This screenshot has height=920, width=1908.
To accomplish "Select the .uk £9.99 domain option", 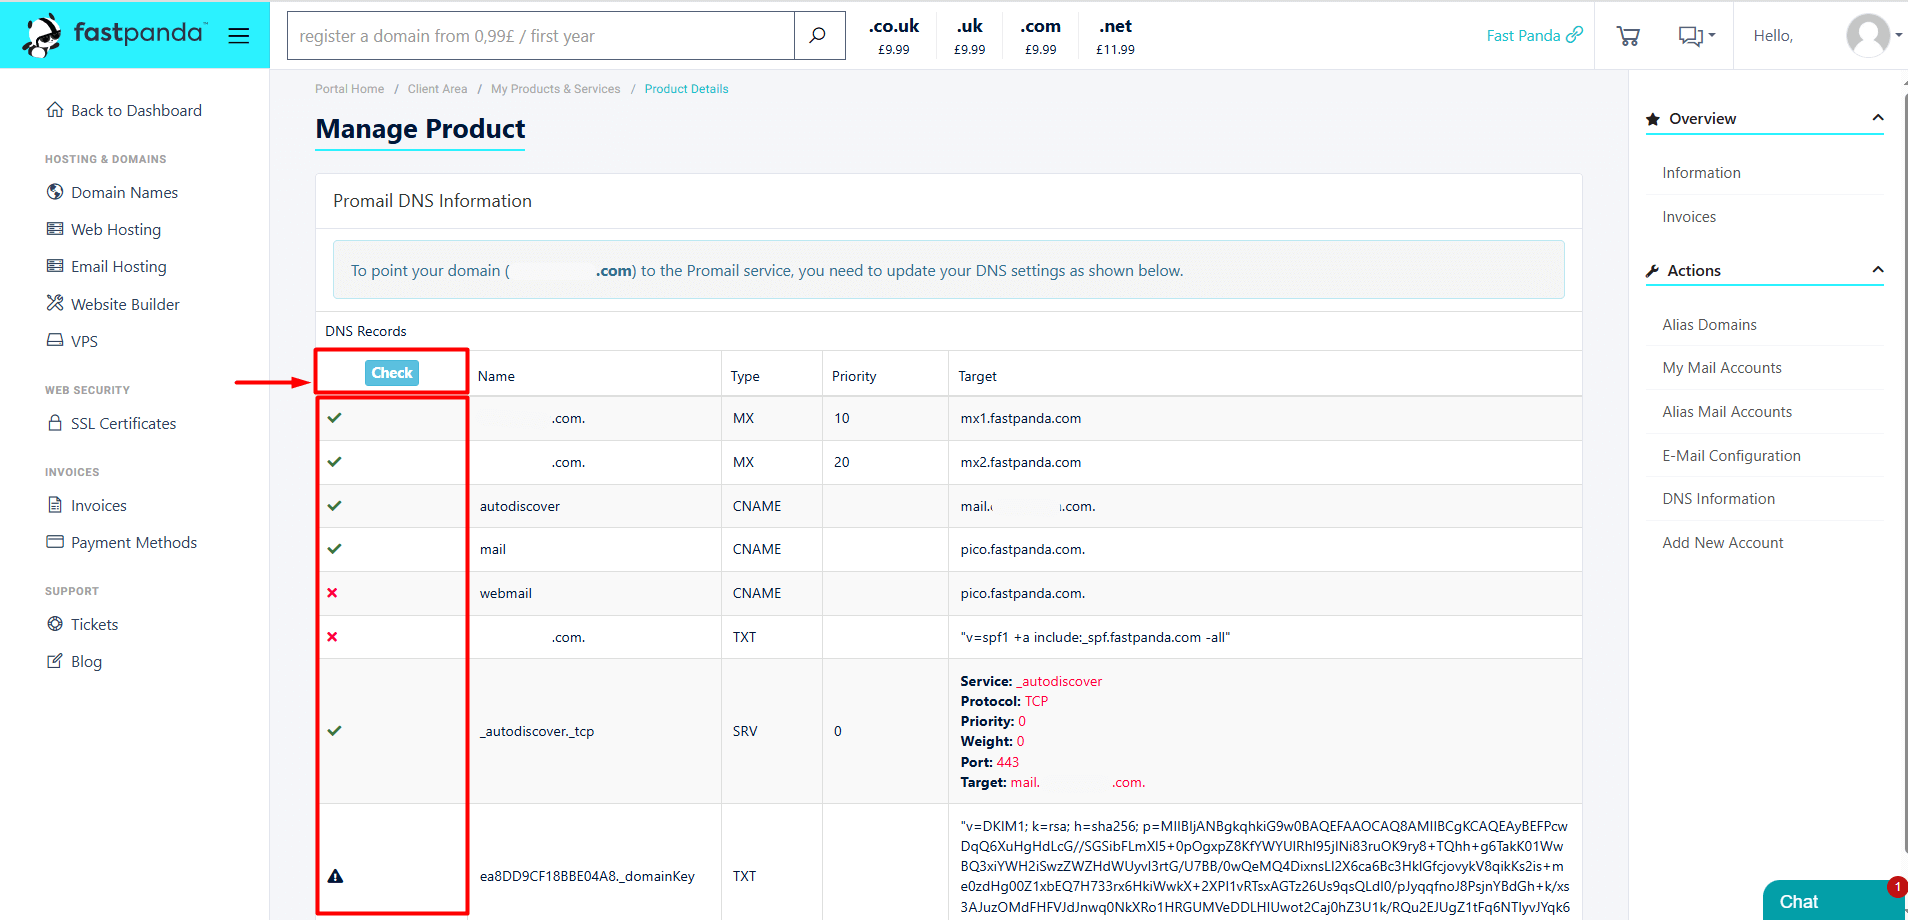I will pyautogui.click(x=969, y=36).
